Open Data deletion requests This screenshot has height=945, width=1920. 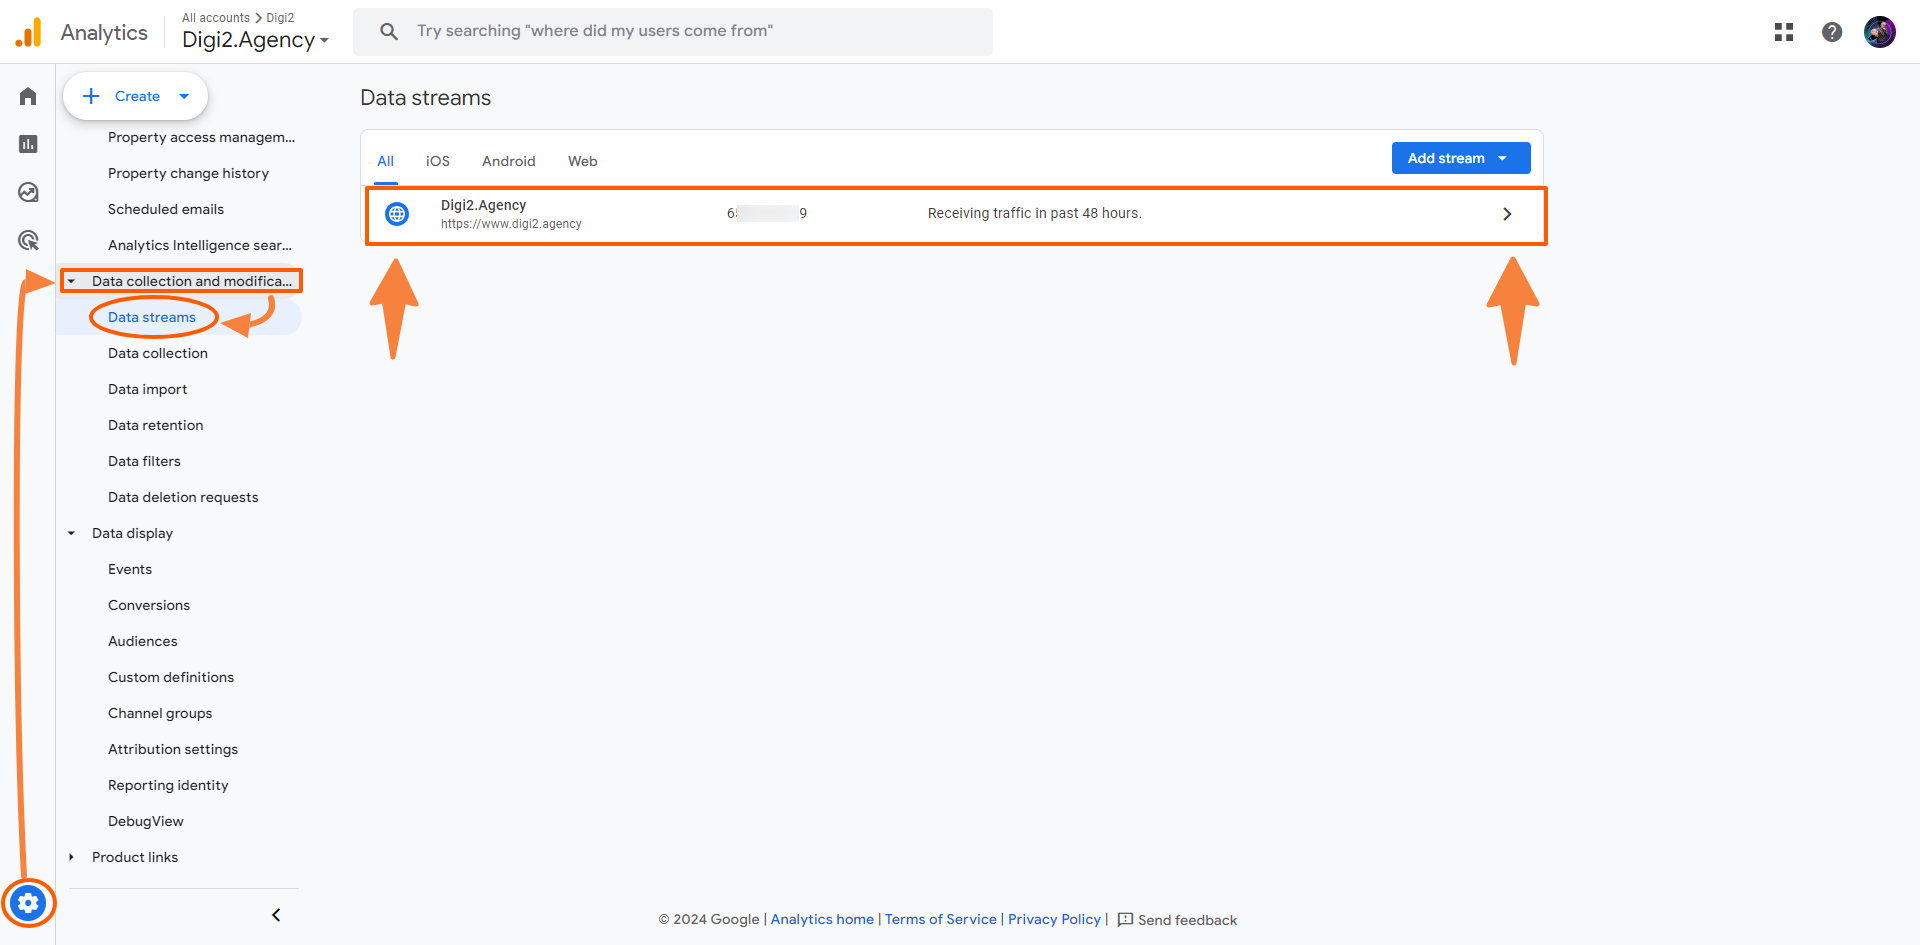tap(183, 497)
